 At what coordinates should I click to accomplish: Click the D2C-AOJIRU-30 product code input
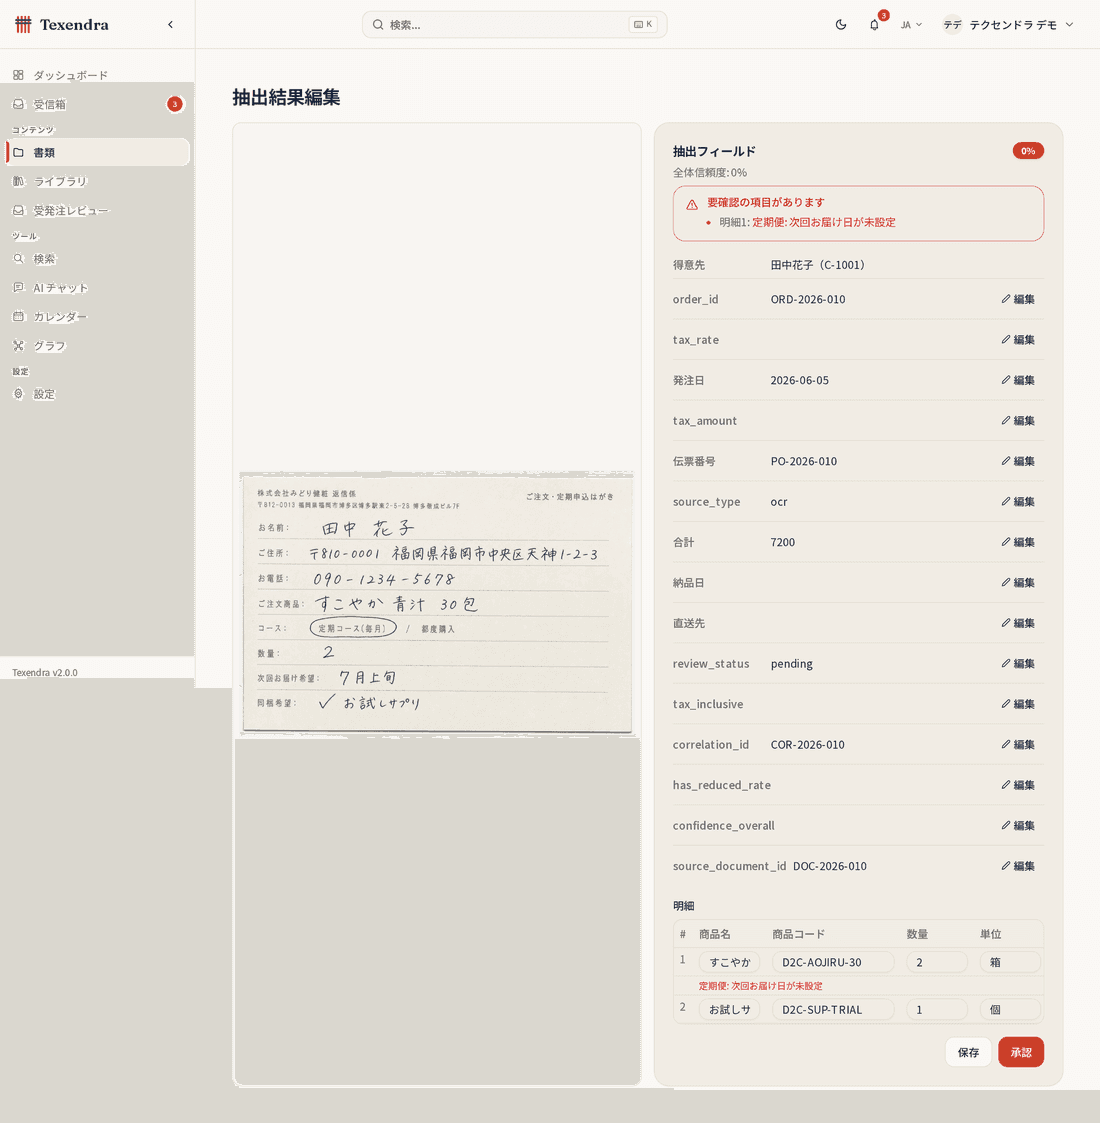click(833, 962)
